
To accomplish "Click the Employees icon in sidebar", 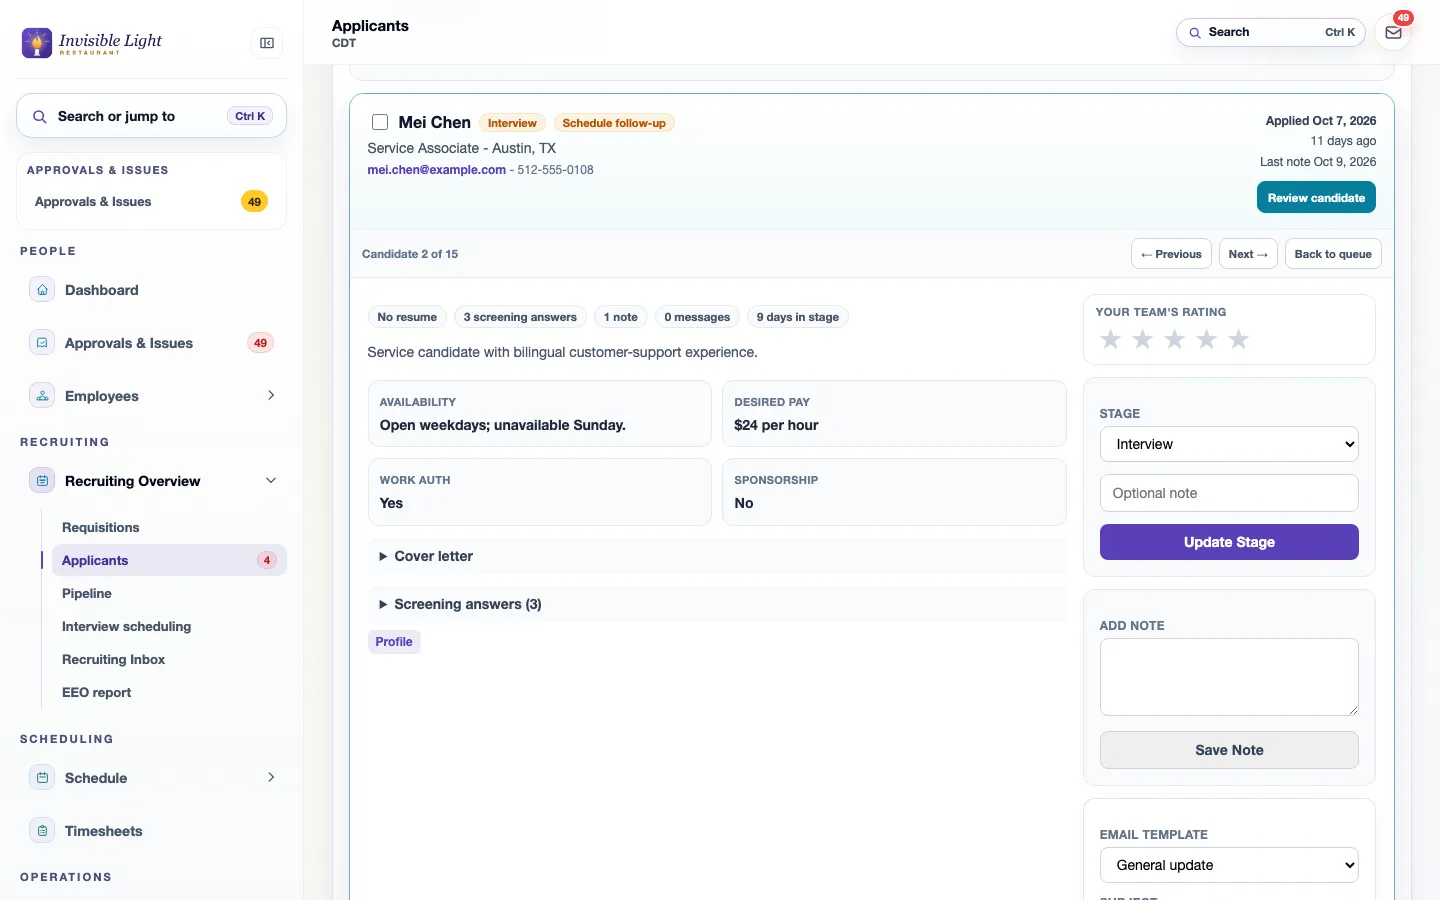I will pyautogui.click(x=42, y=396).
